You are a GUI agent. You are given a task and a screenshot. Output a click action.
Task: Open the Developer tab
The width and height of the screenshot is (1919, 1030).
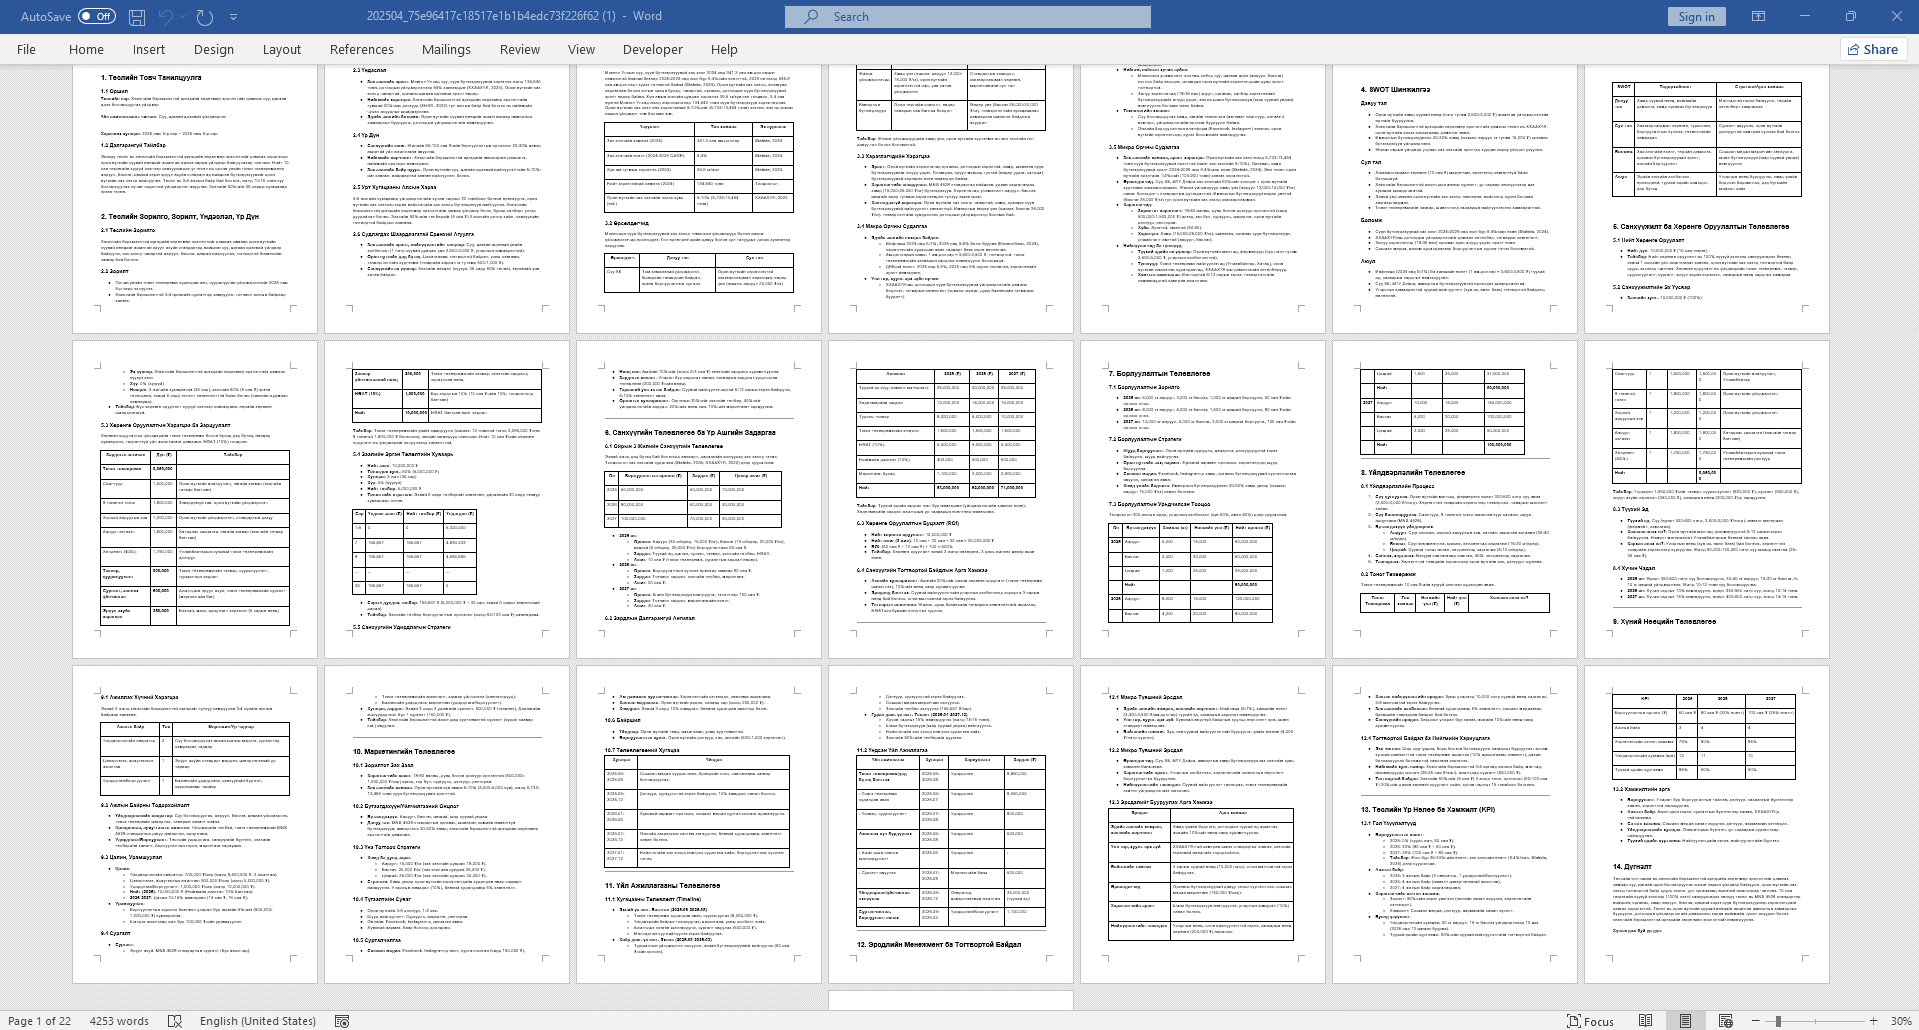pyautogui.click(x=653, y=49)
